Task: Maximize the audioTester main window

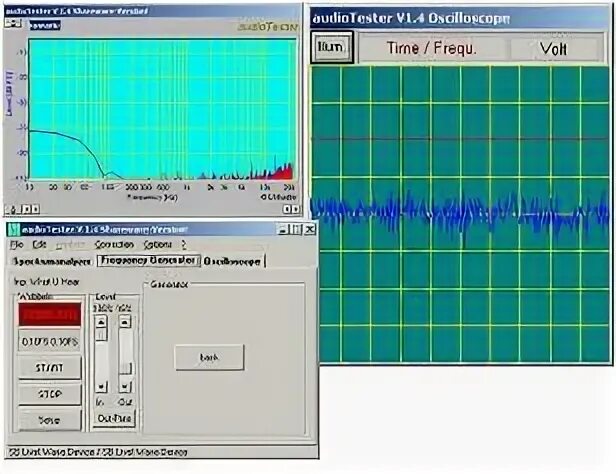Action: pos(296,229)
